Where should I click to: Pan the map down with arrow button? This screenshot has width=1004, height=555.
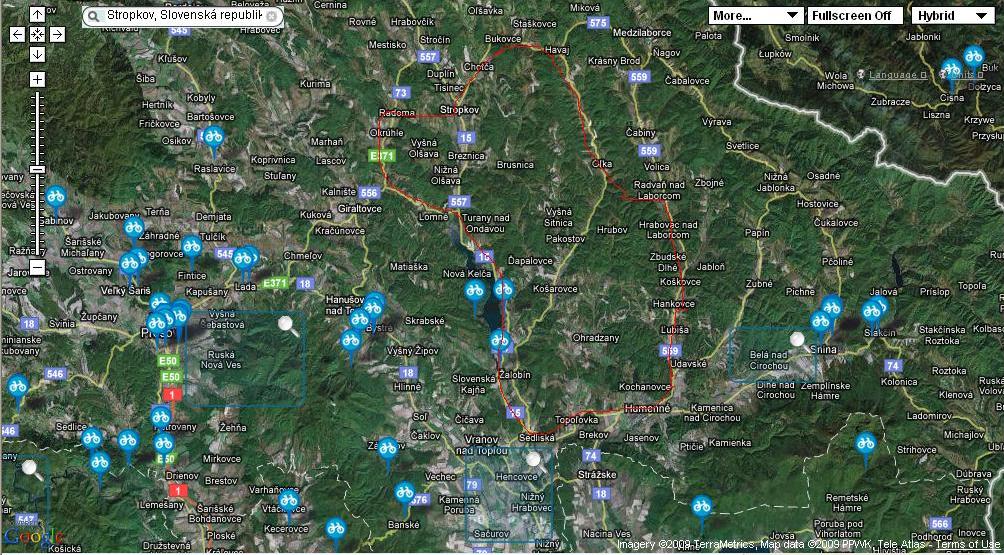coord(37,54)
